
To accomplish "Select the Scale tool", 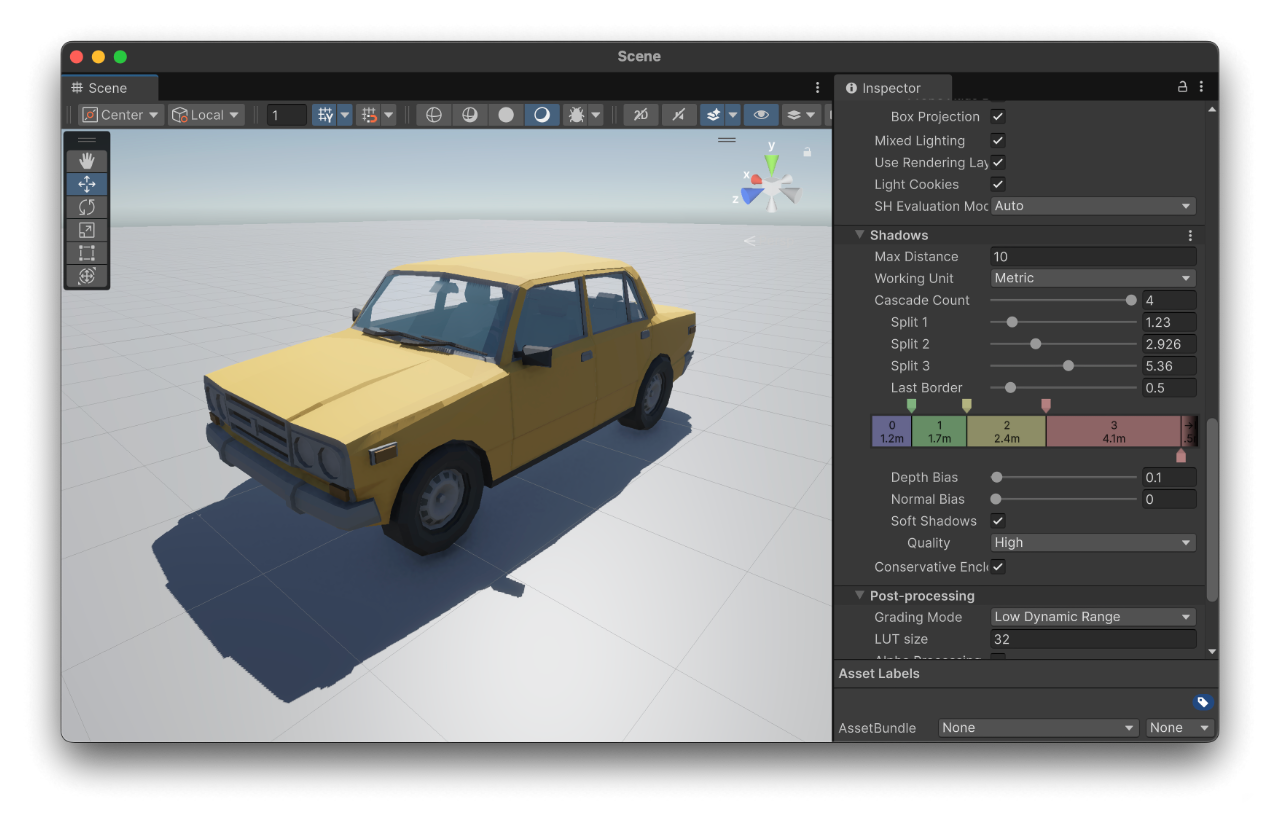I will [x=87, y=229].
